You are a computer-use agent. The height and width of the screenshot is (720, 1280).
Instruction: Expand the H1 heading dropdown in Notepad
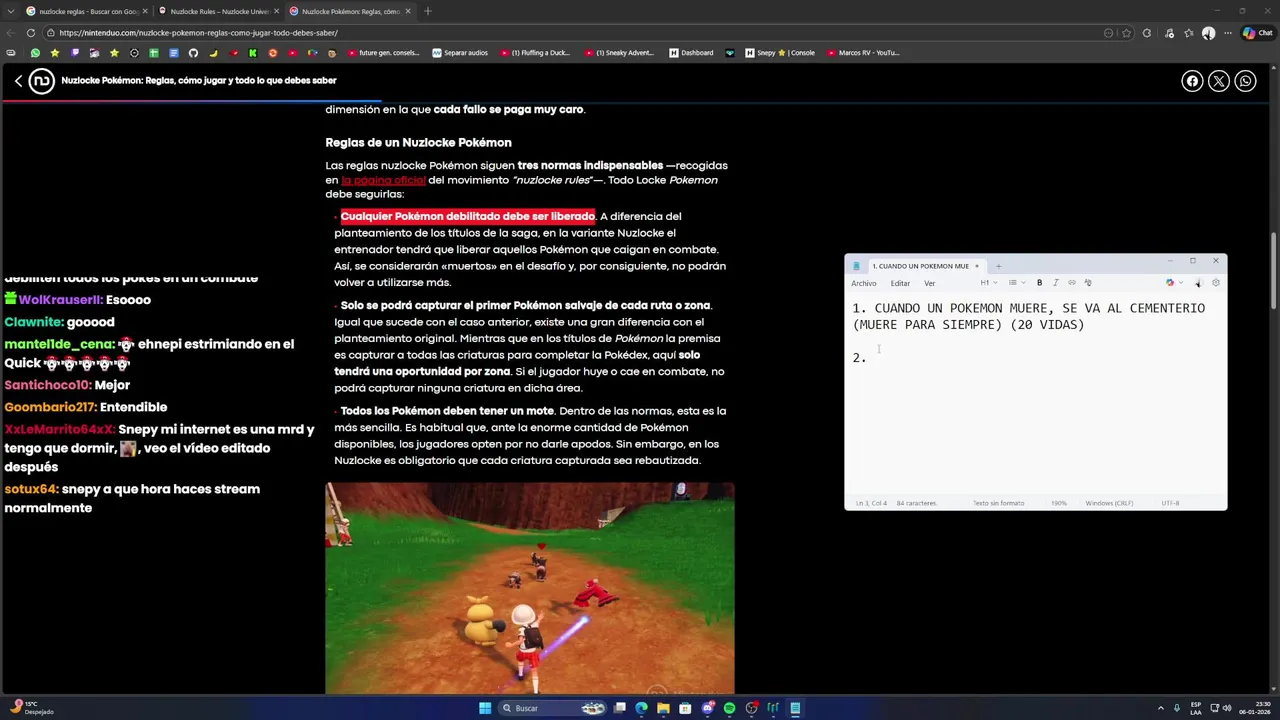987,283
